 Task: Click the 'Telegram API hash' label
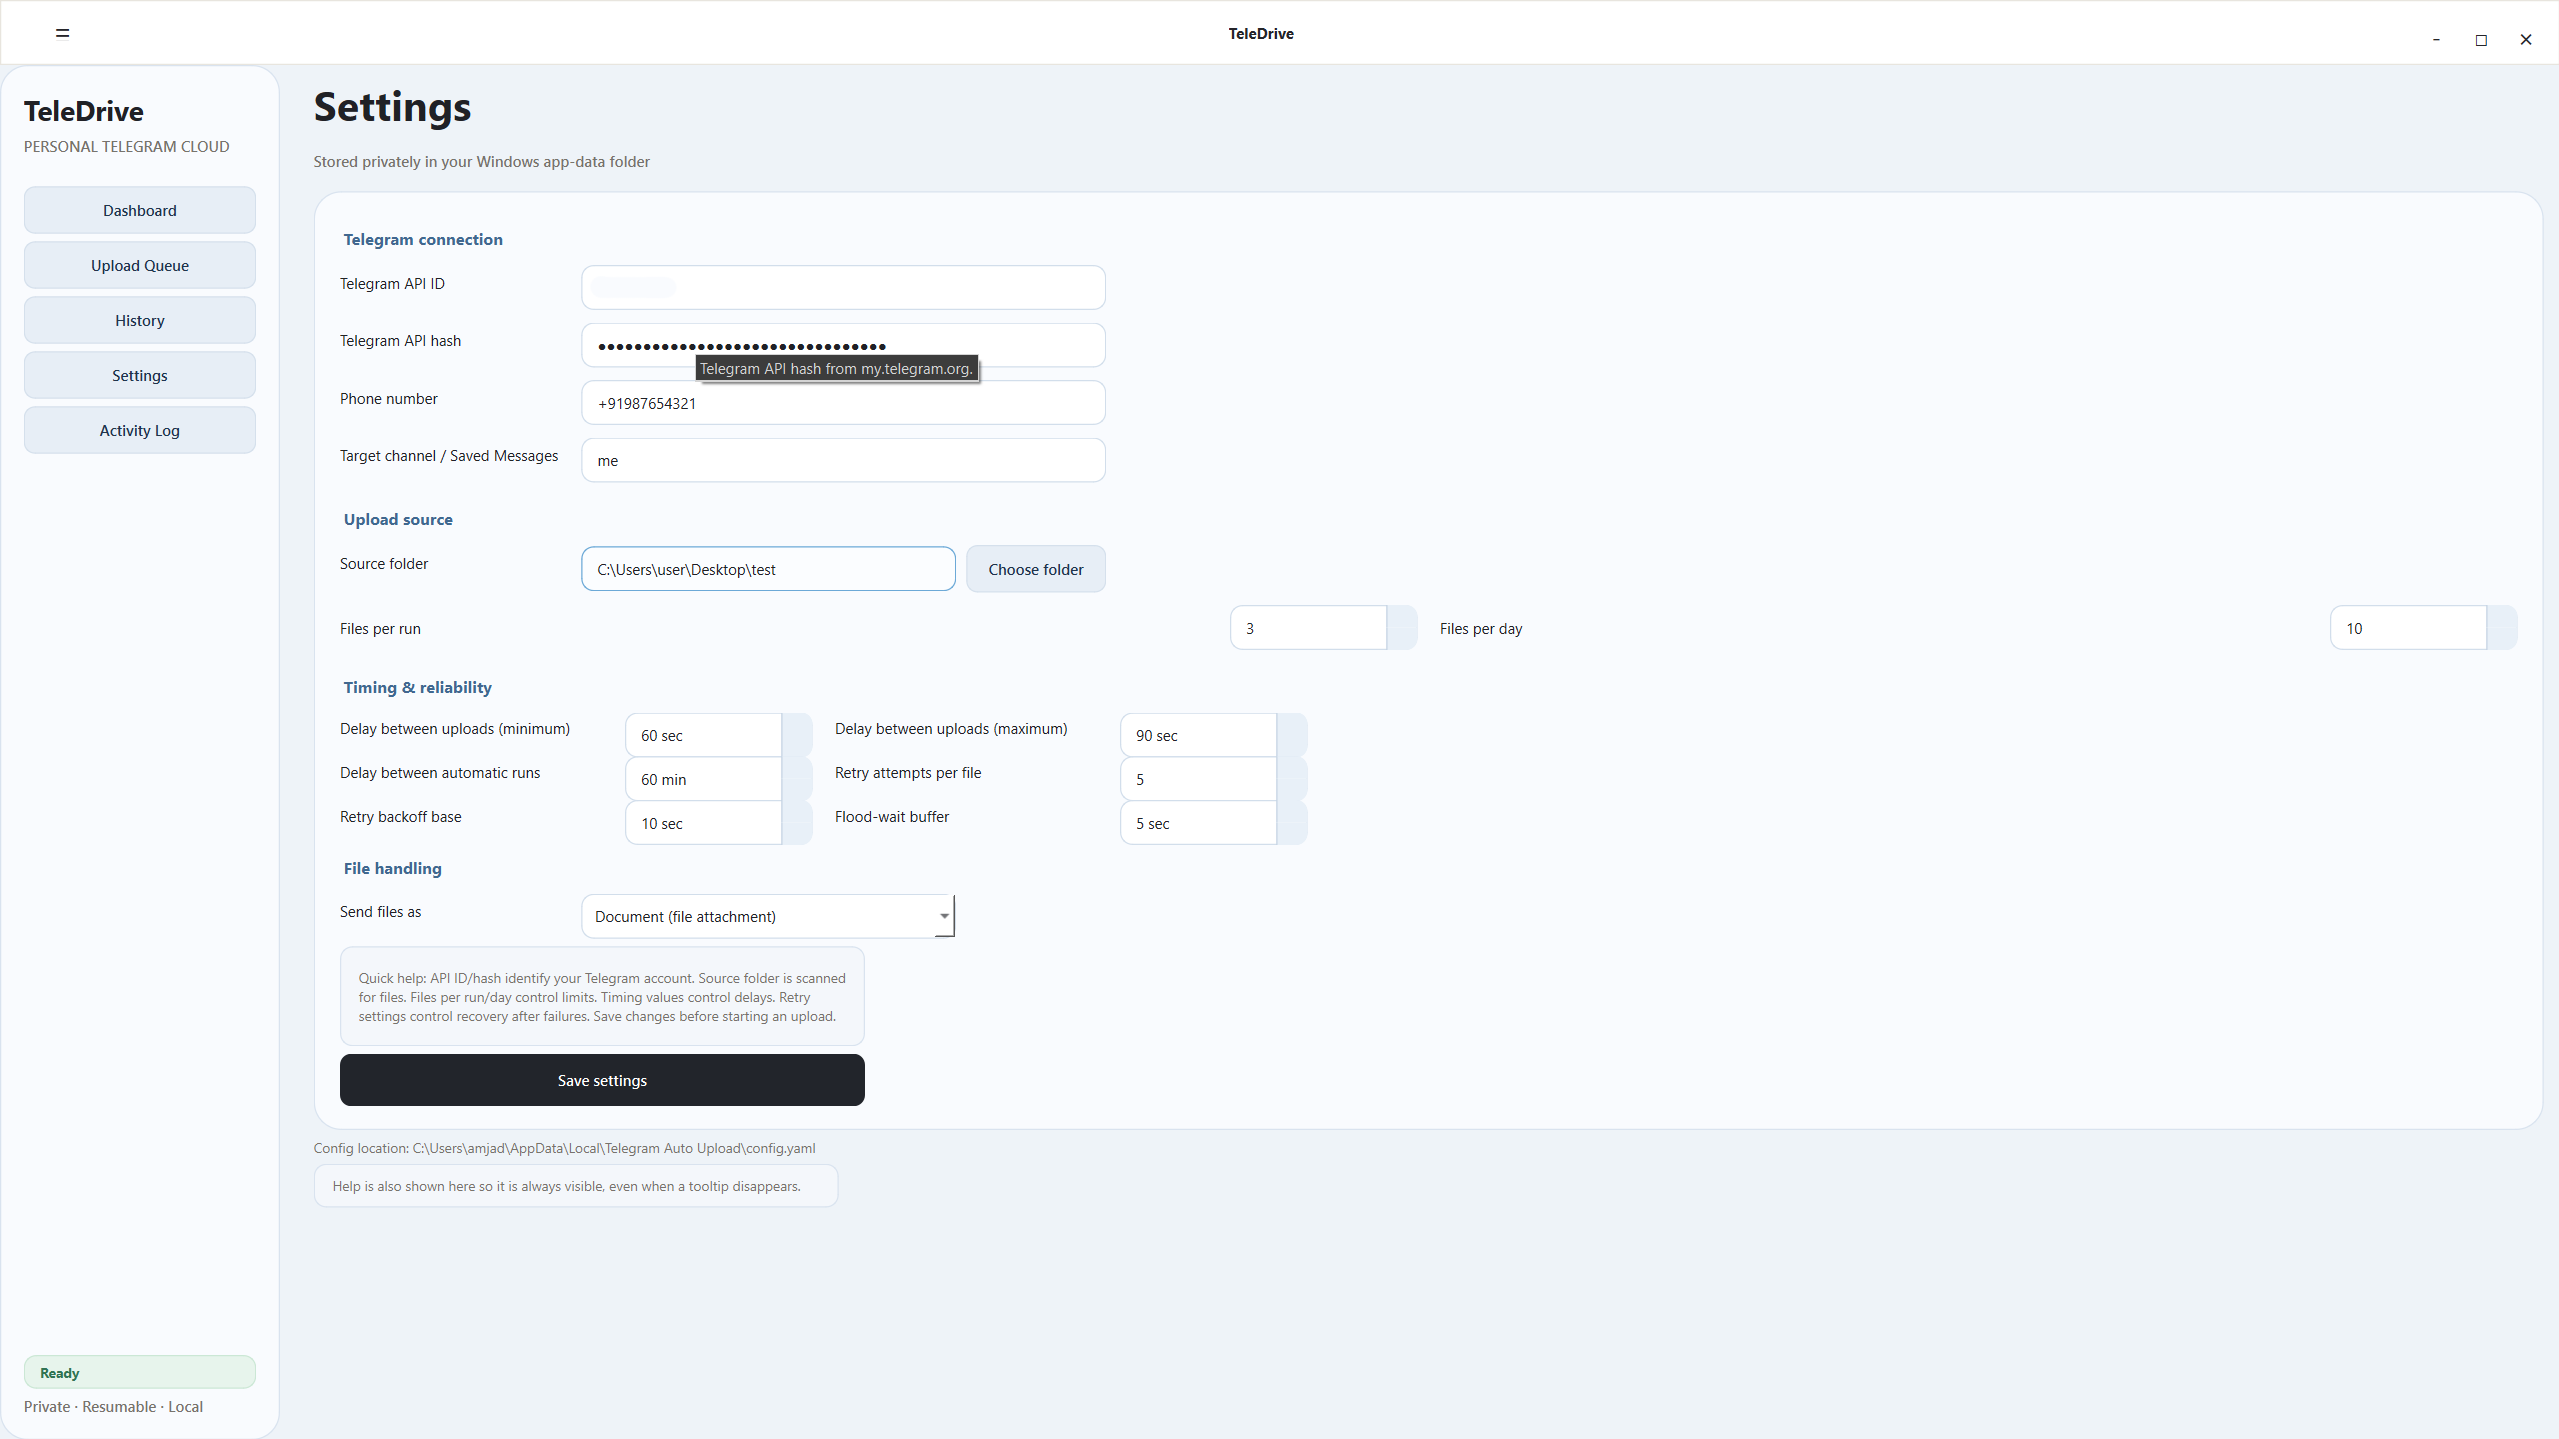click(x=400, y=341)
